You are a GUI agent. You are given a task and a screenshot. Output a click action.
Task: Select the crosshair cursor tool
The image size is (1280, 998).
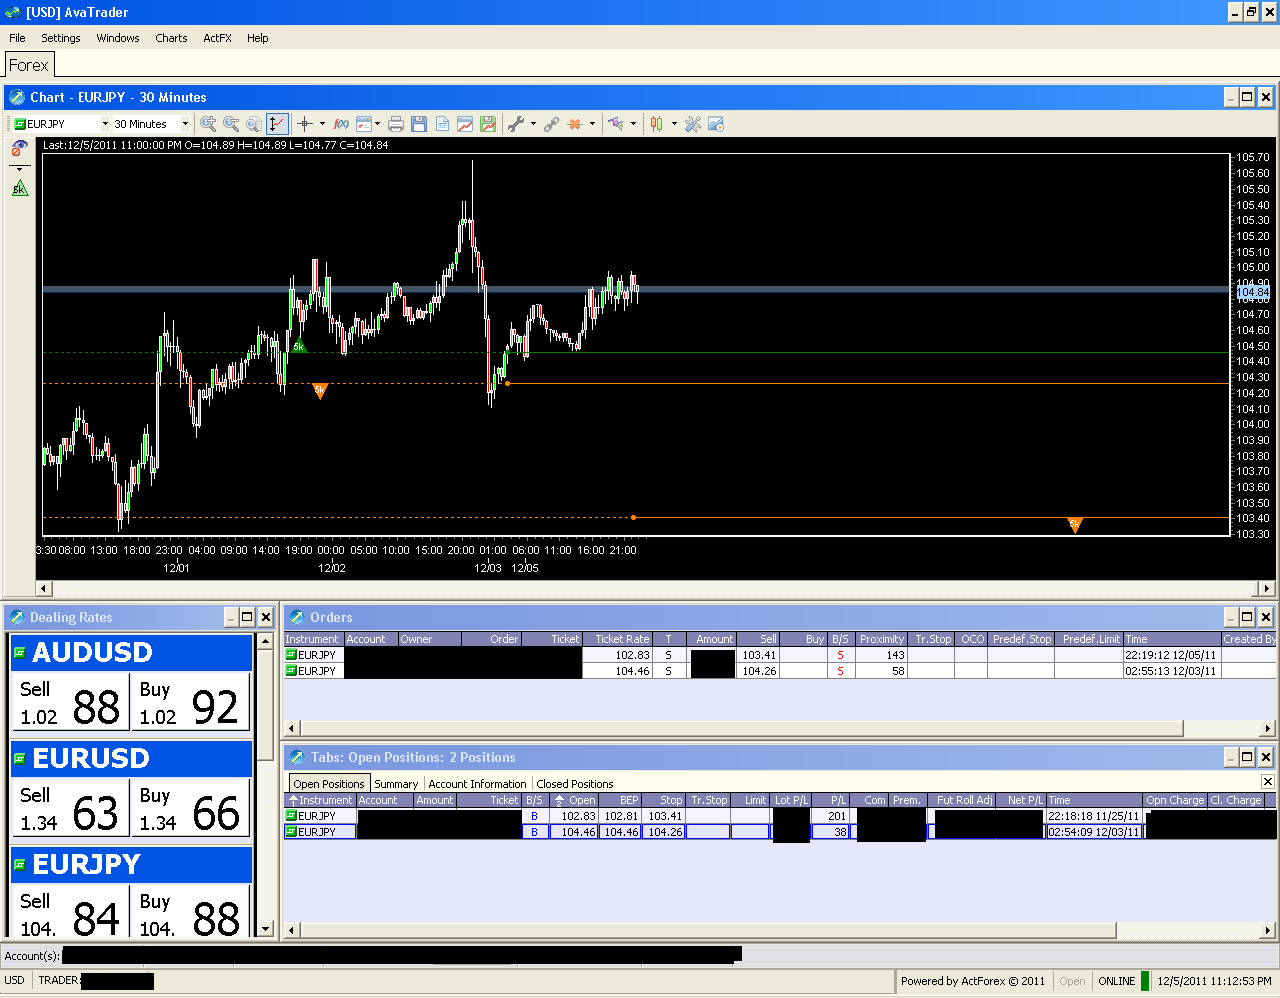[305, 124]
